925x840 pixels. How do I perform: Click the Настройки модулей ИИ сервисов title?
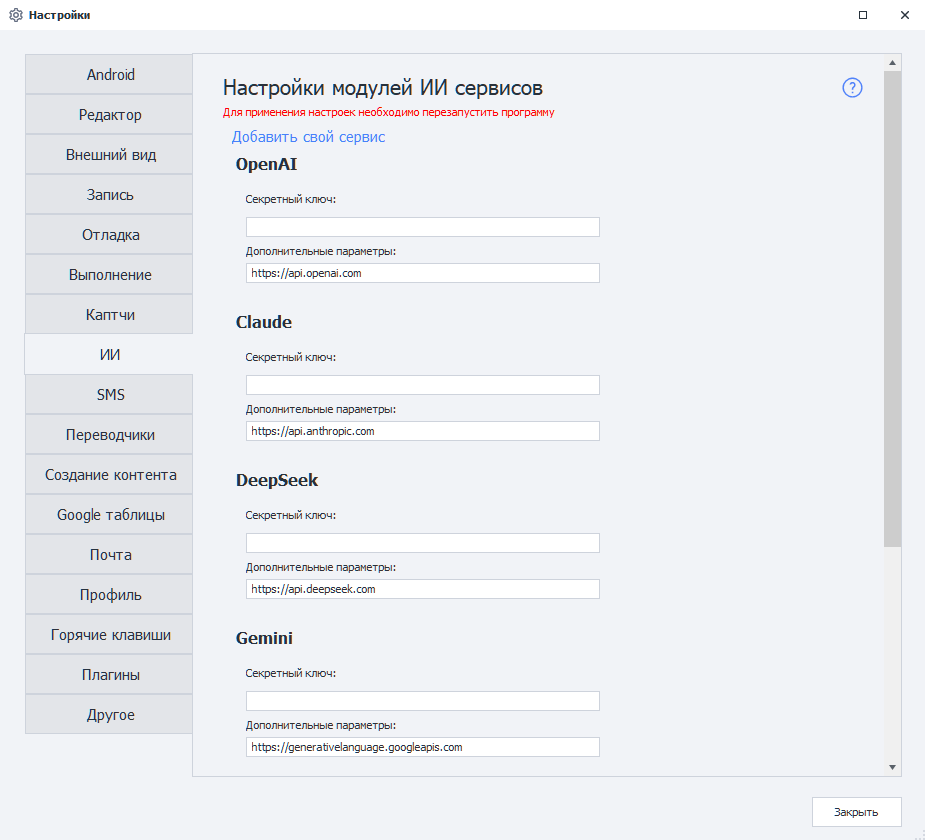coord(382,87)
